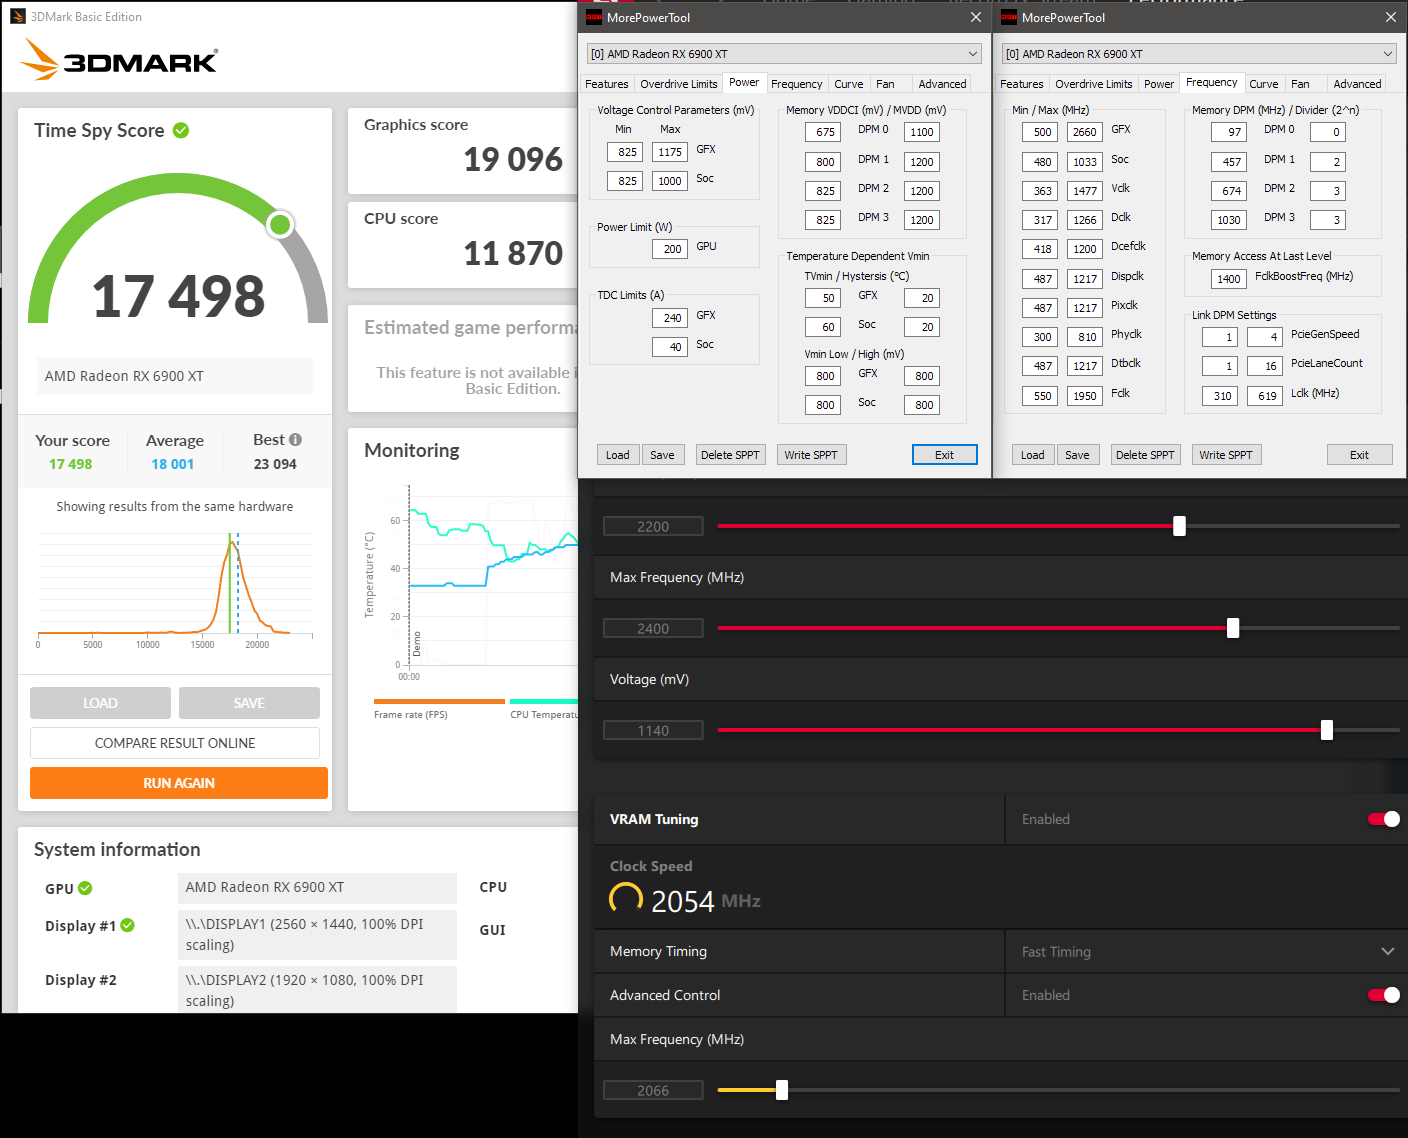This screenshot has width=1408, height=1138.
Task: Open Curve tab in right MorePowerTool
Action: (x=1263, y=84)
